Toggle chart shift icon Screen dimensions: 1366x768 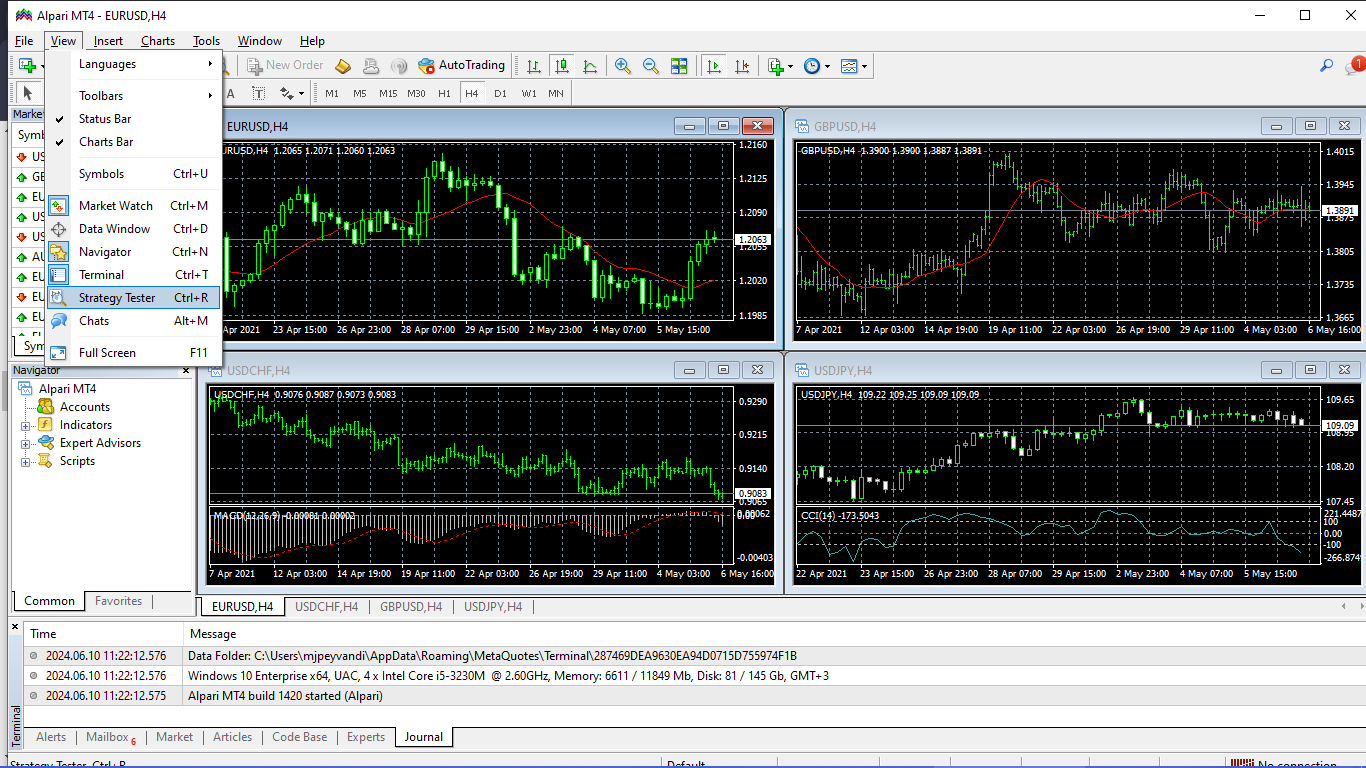coord(742,66)
